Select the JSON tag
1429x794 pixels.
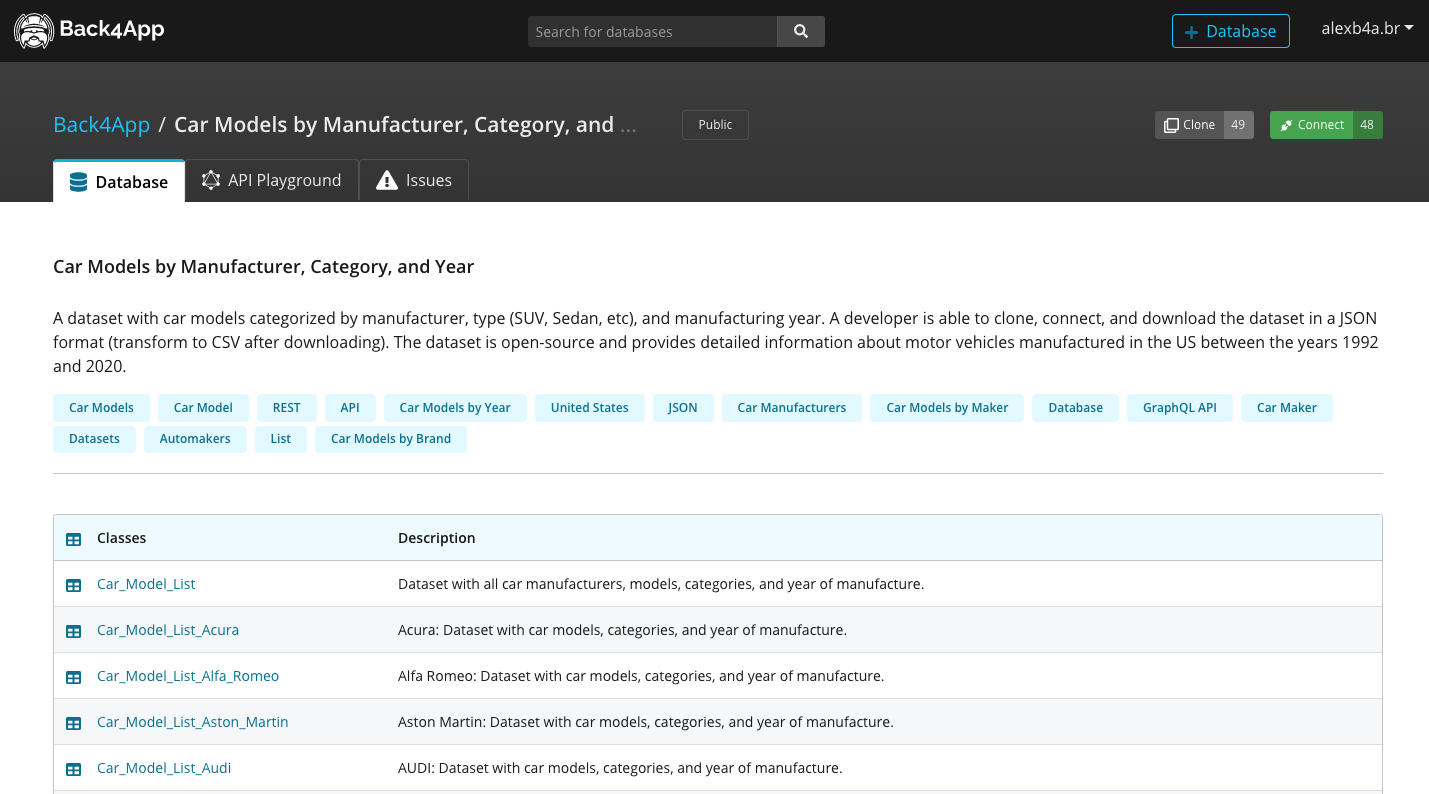pyautogui.click(x=683, y=408)
